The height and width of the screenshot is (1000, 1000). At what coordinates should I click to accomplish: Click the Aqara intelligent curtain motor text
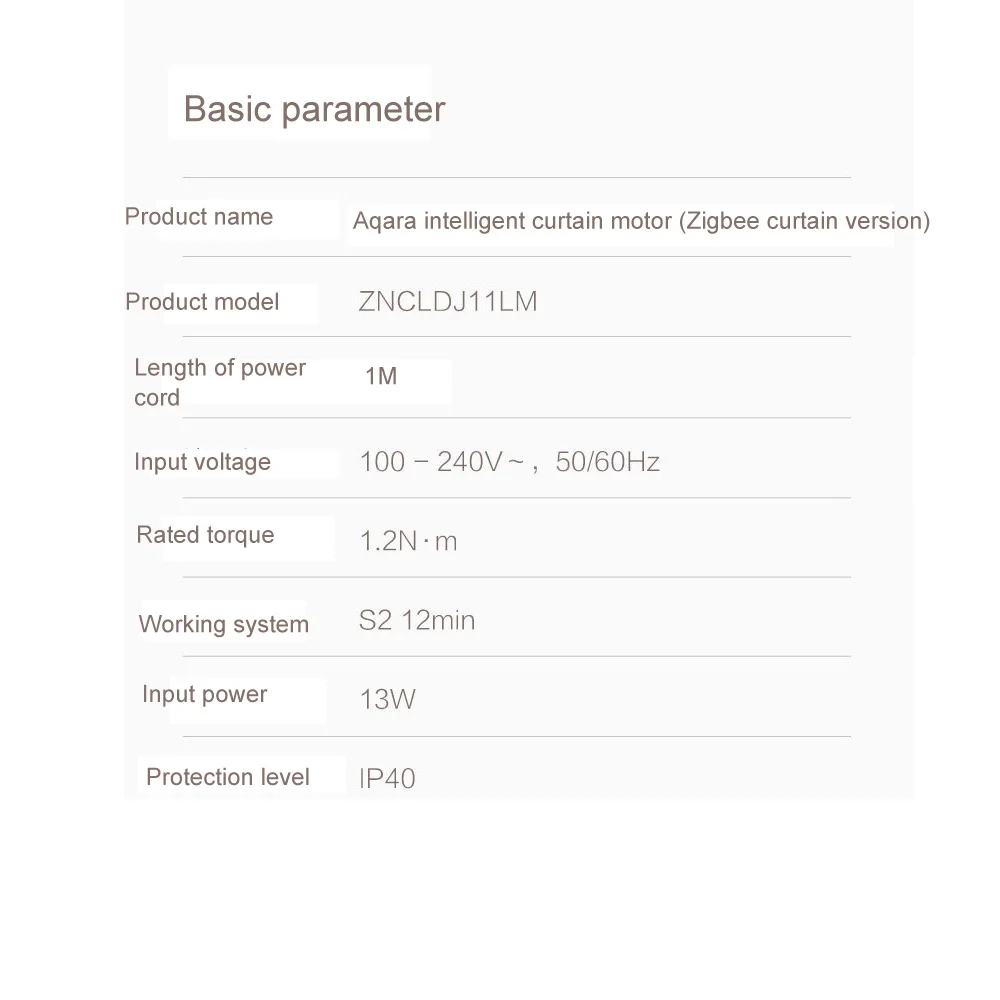point(512,221)
